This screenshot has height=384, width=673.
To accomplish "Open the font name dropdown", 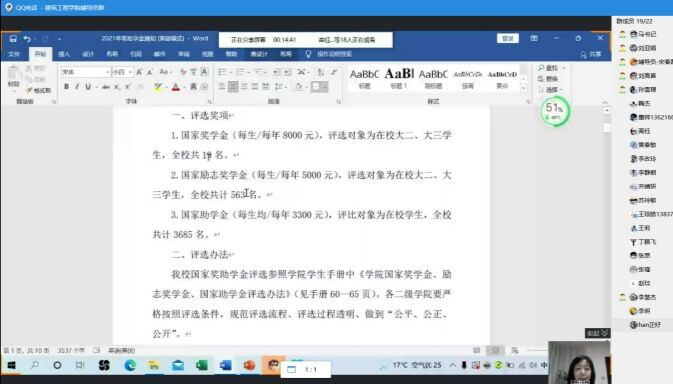I will 108,72.
